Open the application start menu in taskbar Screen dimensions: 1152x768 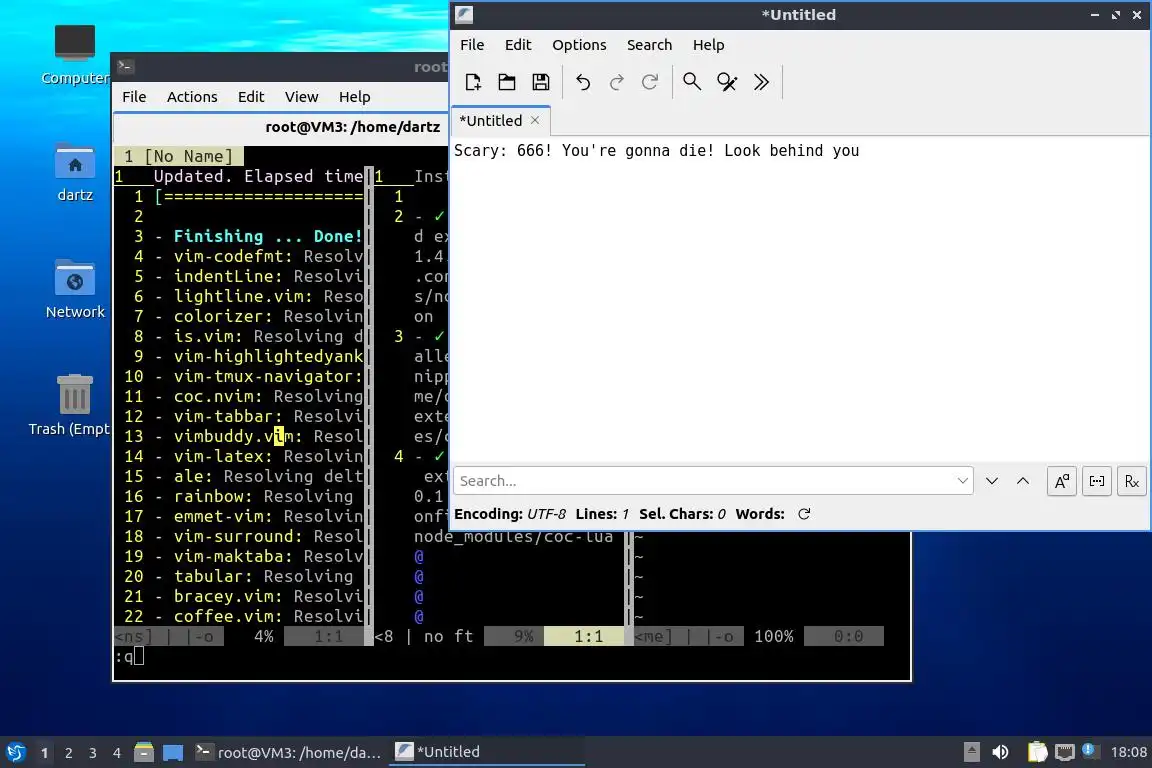(x=16, y=752)
